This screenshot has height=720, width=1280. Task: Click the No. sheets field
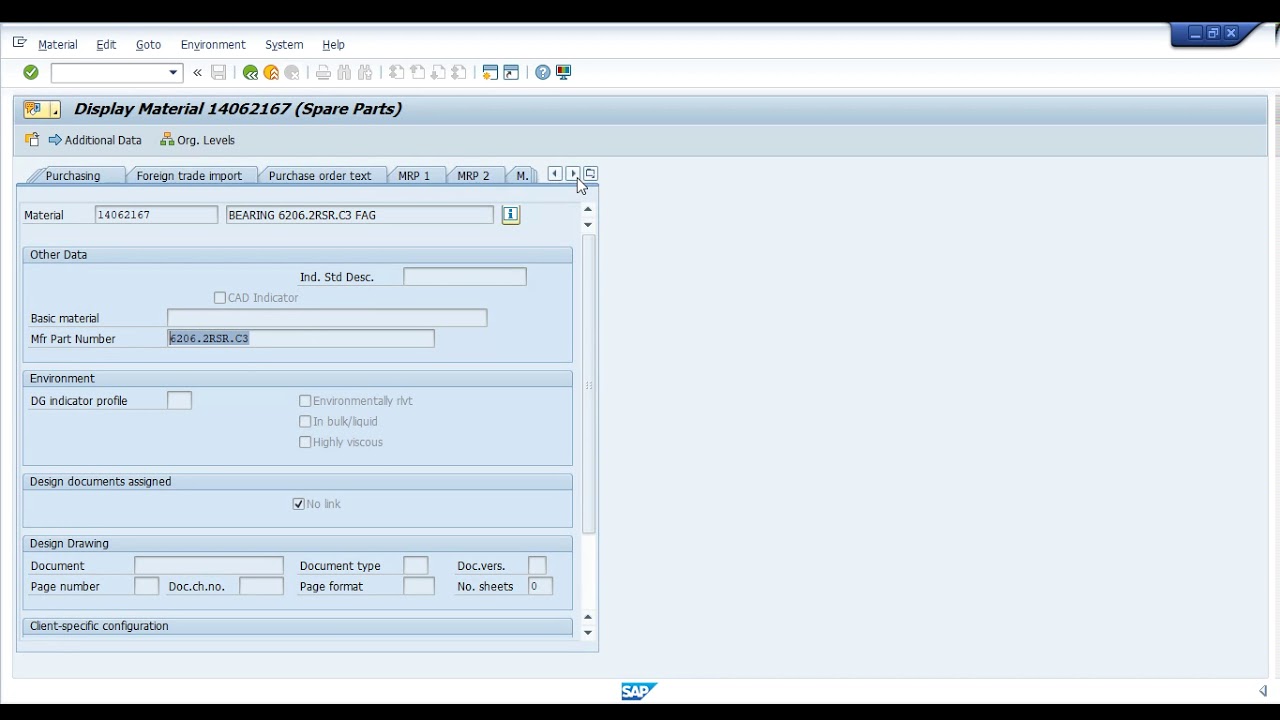tap(540, 587)
